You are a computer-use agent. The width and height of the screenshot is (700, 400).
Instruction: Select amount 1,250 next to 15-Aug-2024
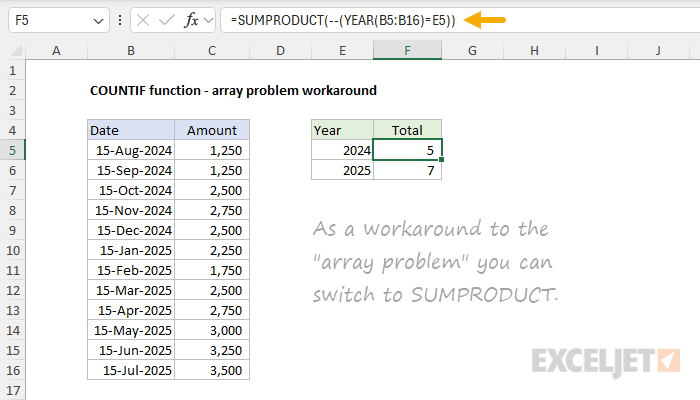pos(212,150)
